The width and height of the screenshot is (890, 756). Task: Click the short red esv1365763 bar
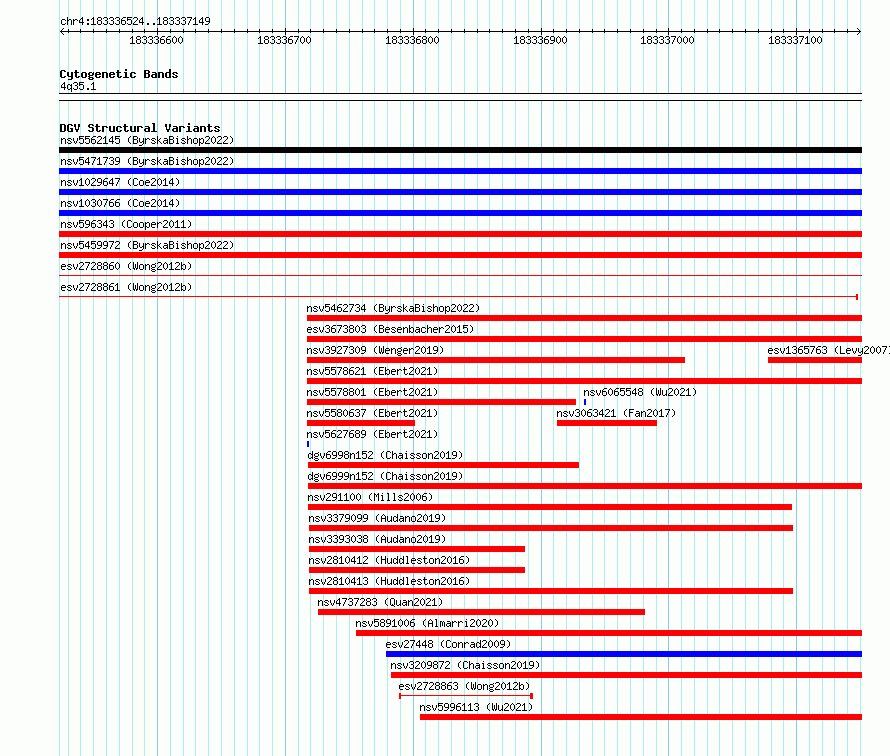click(x=815, y=360)
